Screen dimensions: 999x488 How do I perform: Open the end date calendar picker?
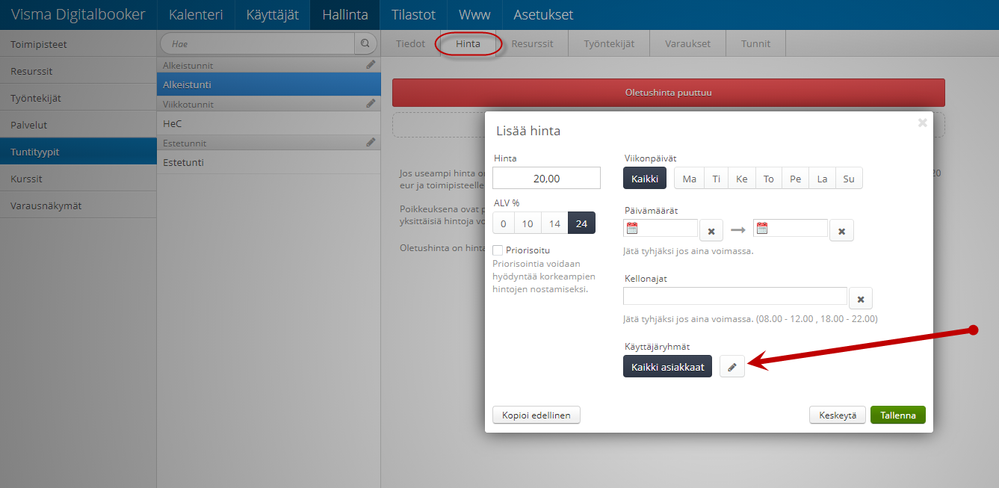[762, 228]
